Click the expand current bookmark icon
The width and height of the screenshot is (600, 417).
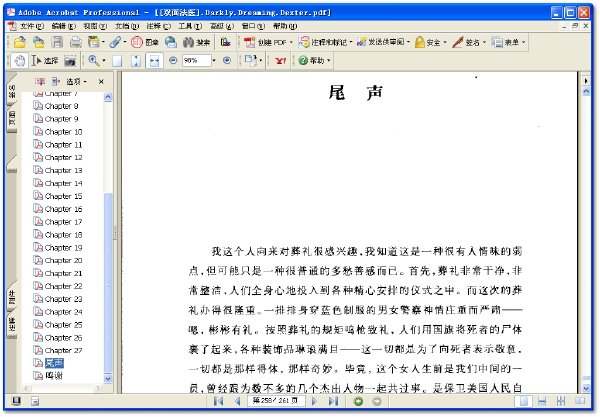pos(56,81)
